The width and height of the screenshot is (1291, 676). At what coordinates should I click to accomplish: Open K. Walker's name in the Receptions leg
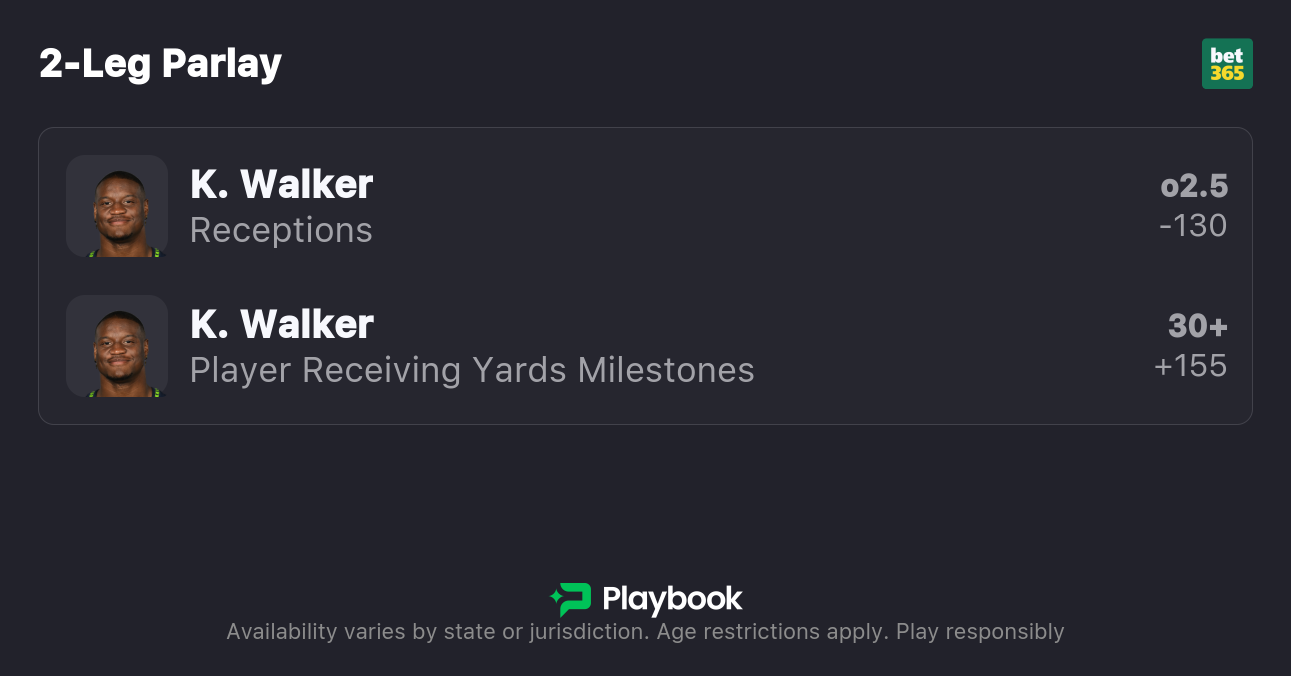(x=281, y=185)
